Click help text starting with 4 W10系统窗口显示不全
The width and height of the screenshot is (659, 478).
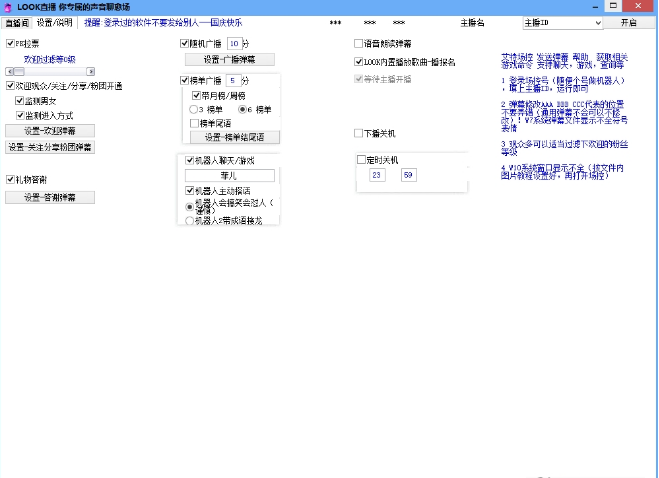(x=562, y=172)
